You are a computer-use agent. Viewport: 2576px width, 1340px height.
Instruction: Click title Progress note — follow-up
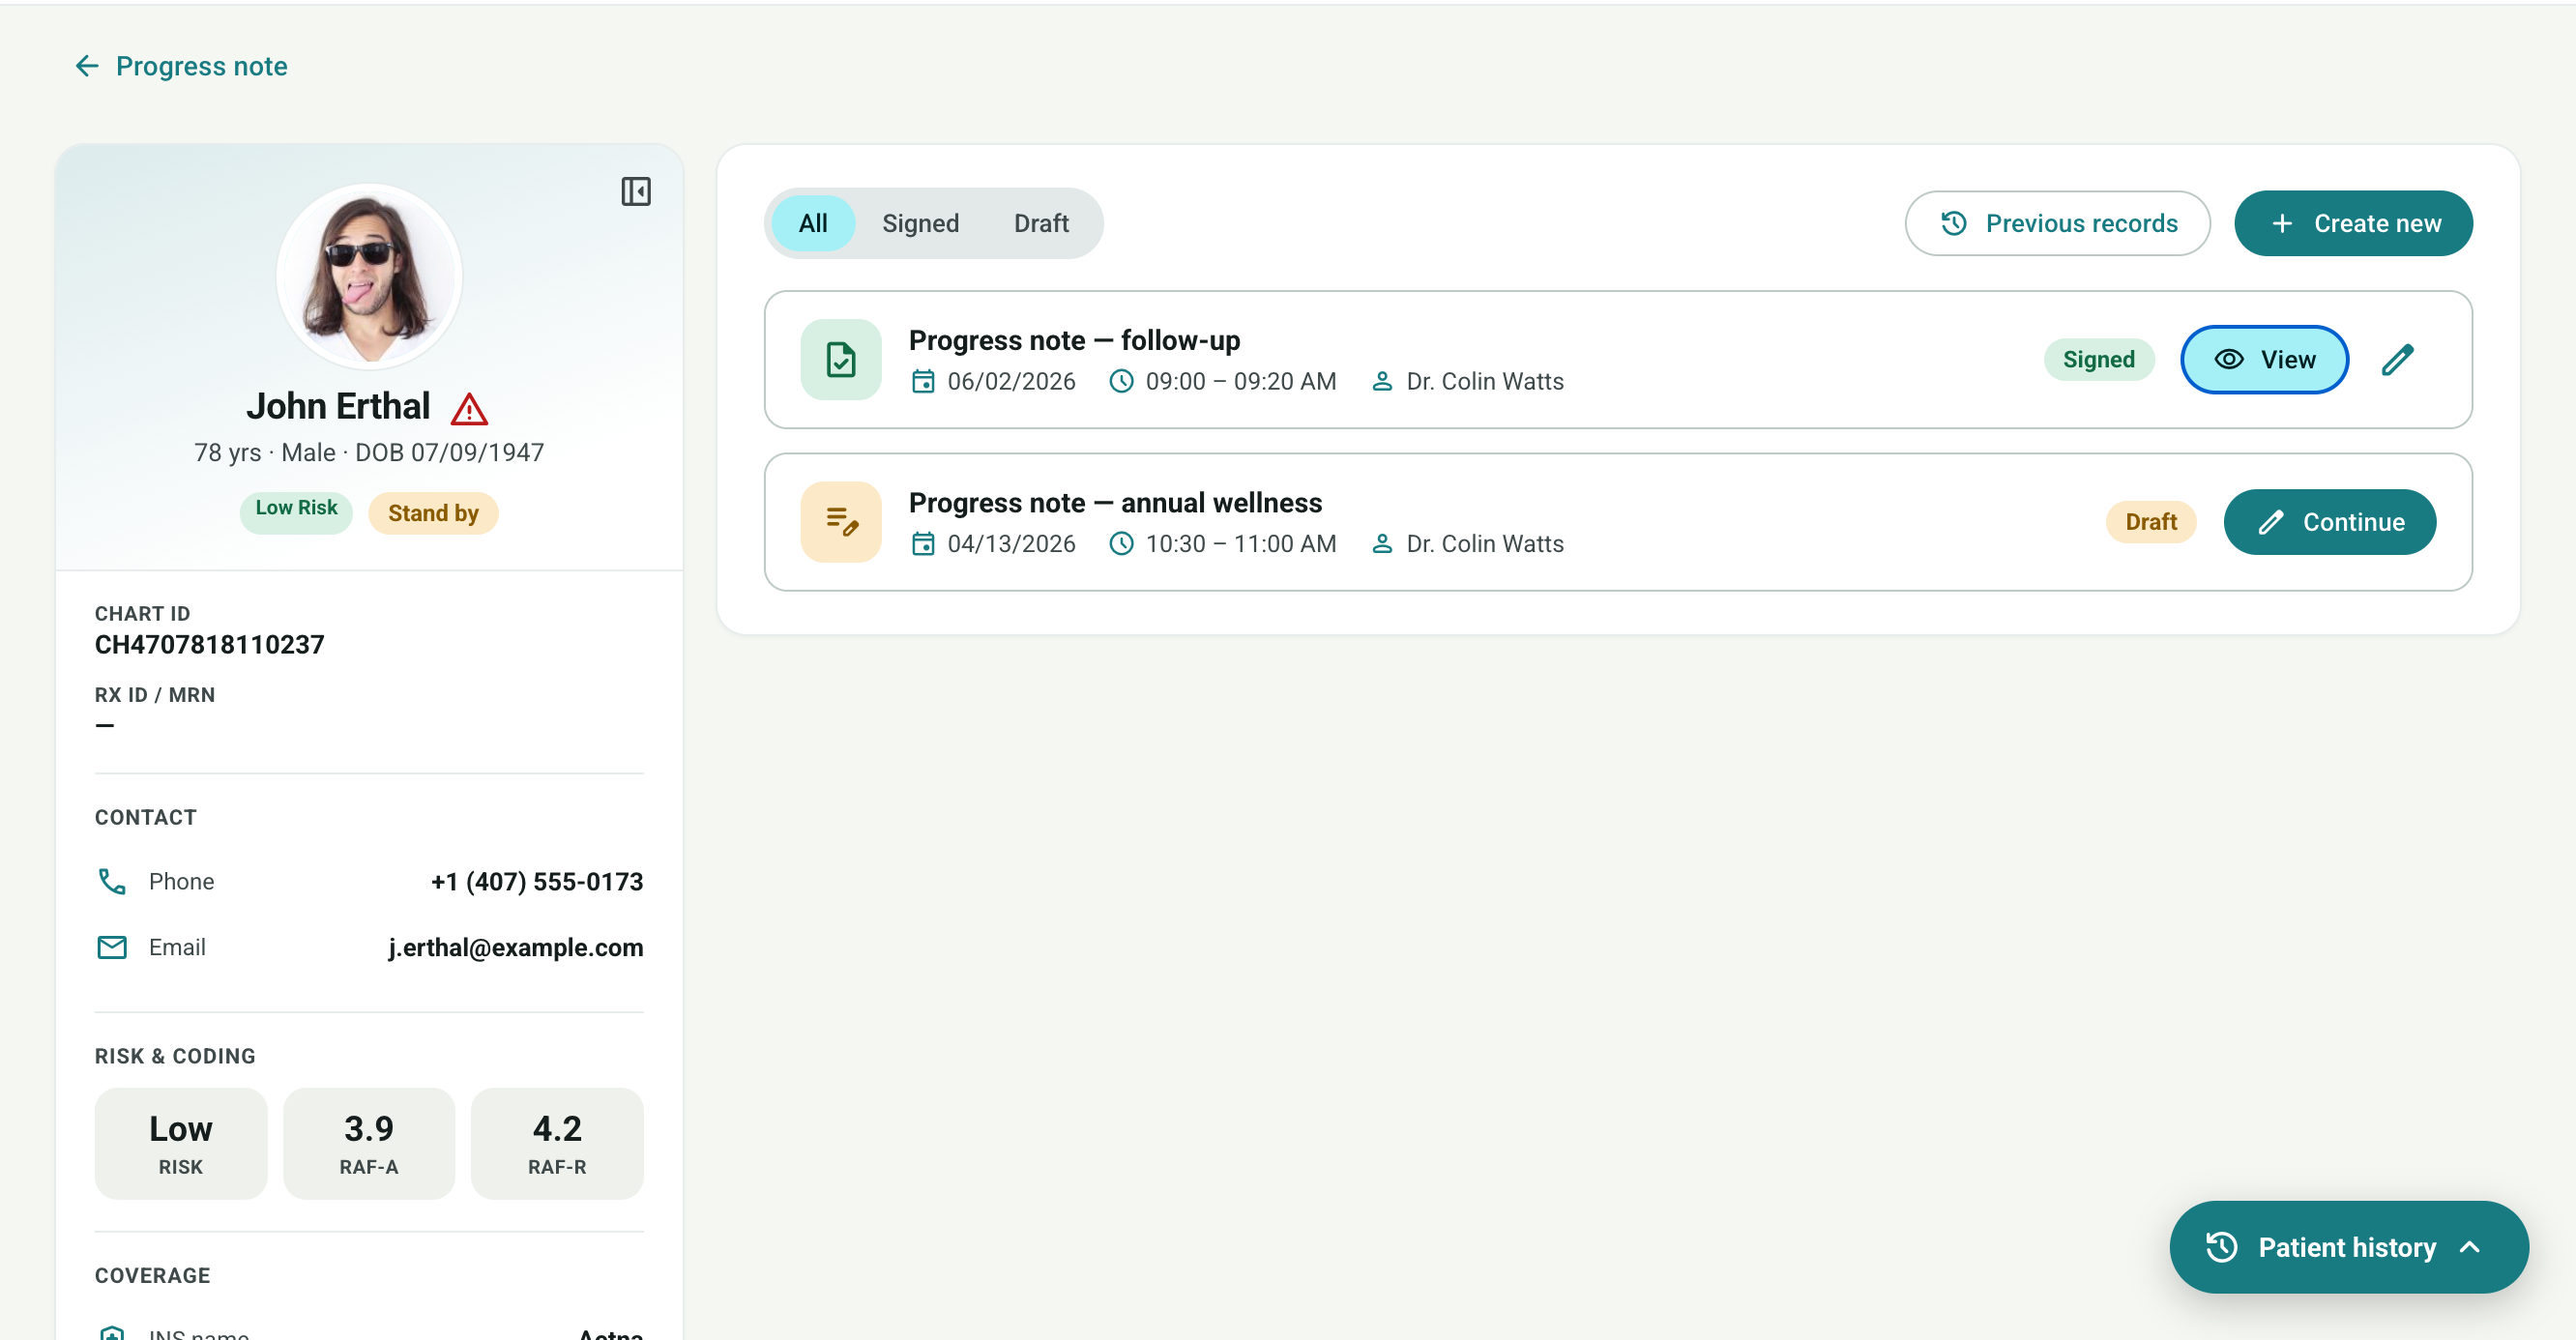click(1074, 340)
